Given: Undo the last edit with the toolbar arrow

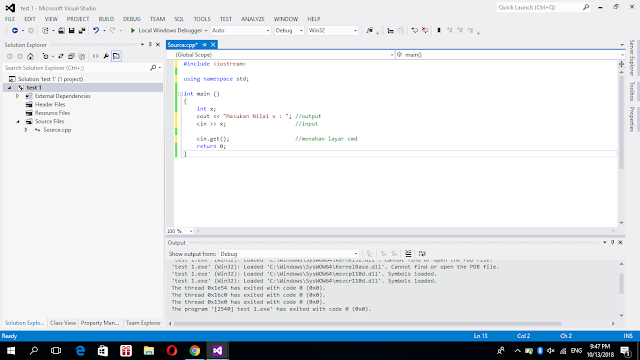Looking at the screenshot, I should click(x=96, y=31).
